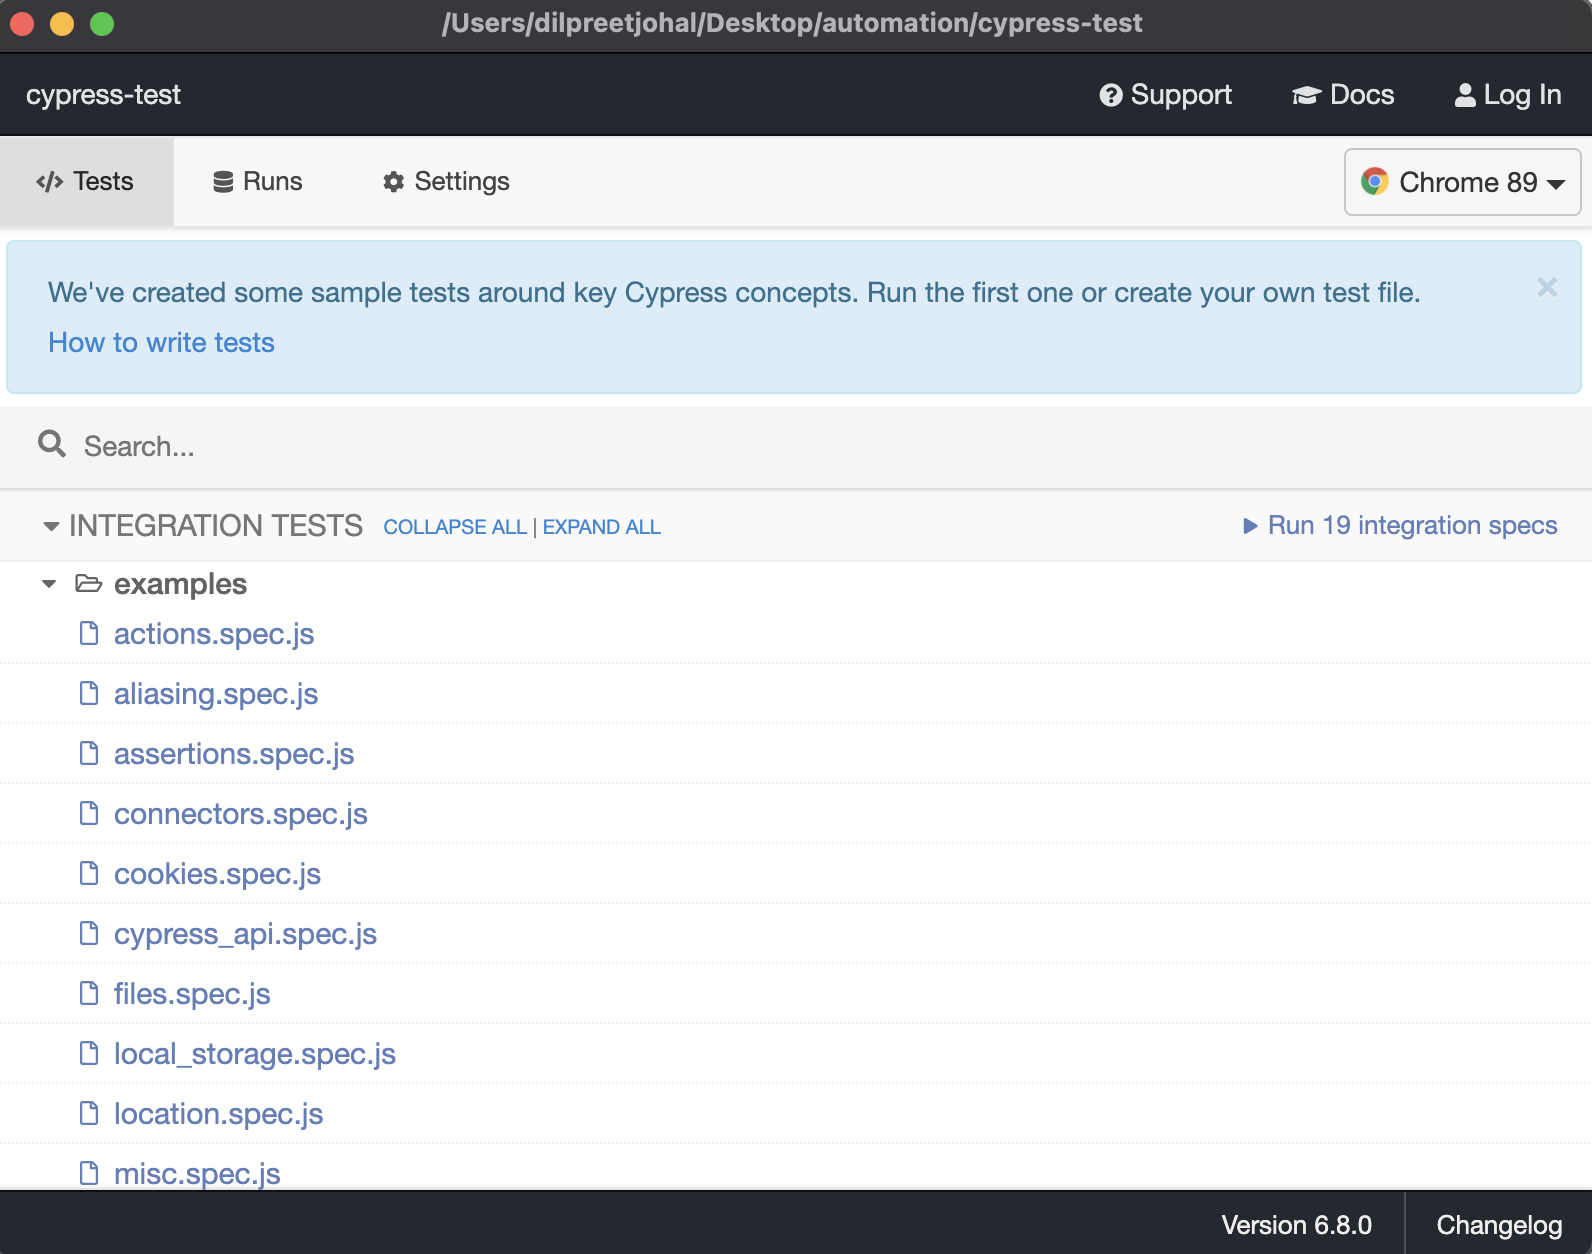Switch to the Runs tab
This screenshot has height=1254, width=1592.
[258, 182]
